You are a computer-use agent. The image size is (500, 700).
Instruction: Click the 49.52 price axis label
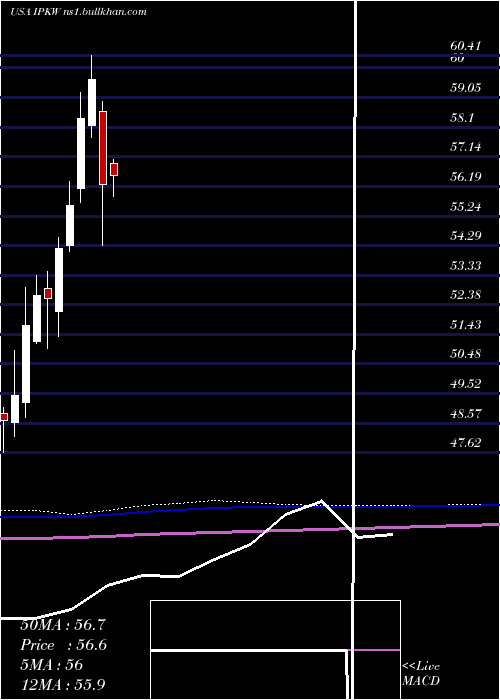point(466,384)
